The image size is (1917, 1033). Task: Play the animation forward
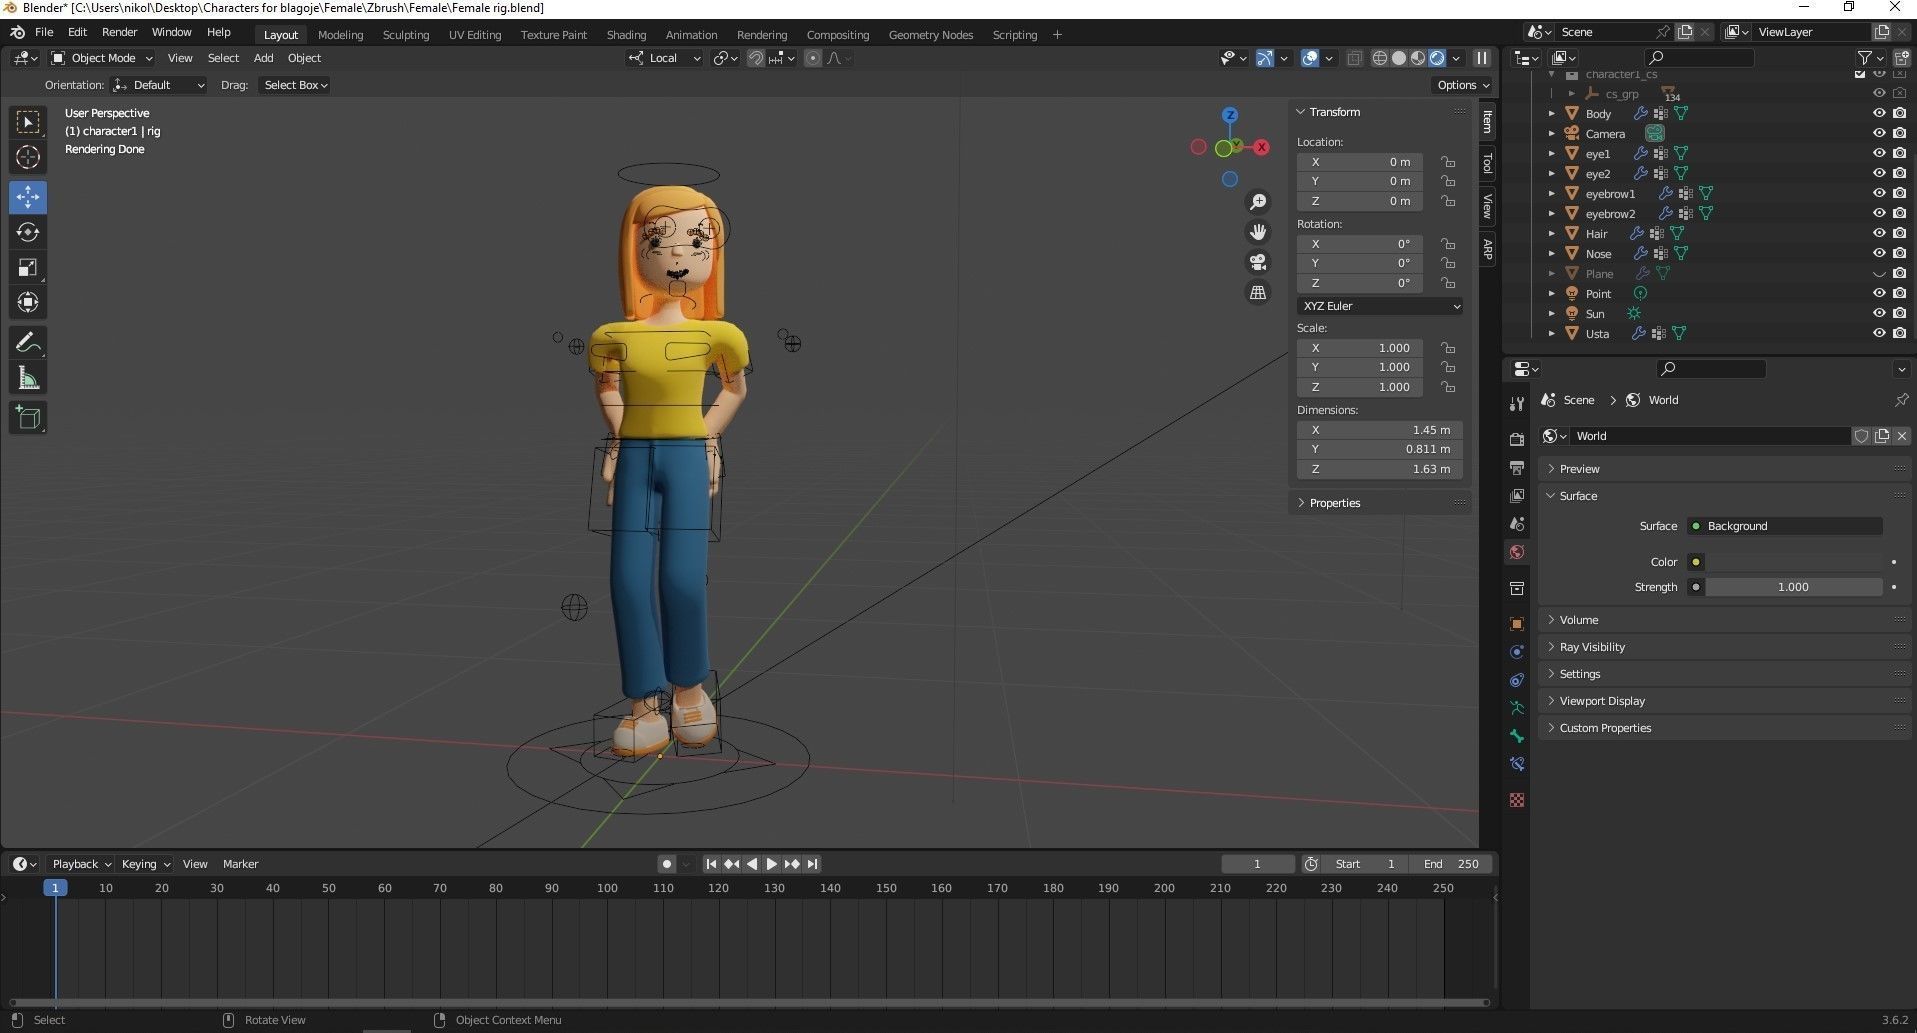(772, 864)
